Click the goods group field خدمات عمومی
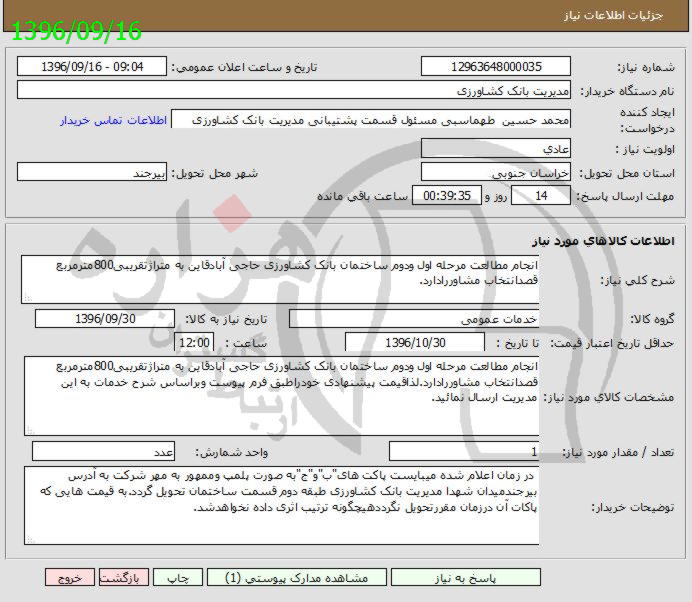Screen dimensions: 692x602 pyautogui.click(x=414, y=319)
